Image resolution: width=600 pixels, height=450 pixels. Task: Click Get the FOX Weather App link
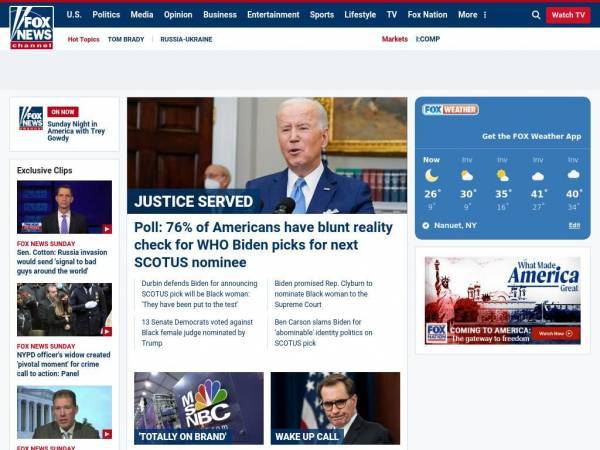[532, 136]
